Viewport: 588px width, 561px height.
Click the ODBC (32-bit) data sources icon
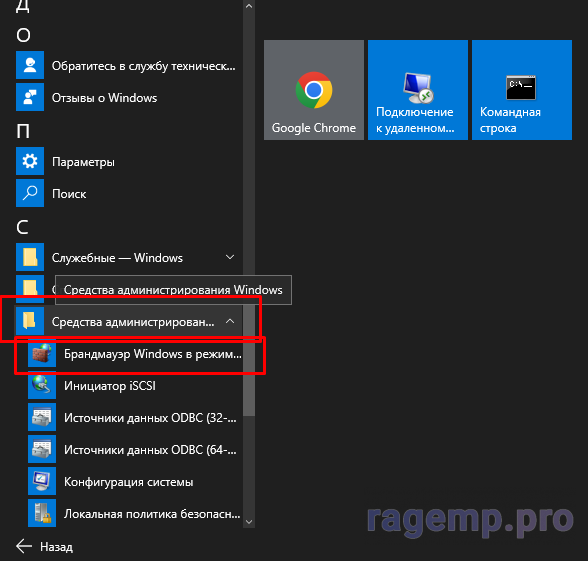point(42,417)
